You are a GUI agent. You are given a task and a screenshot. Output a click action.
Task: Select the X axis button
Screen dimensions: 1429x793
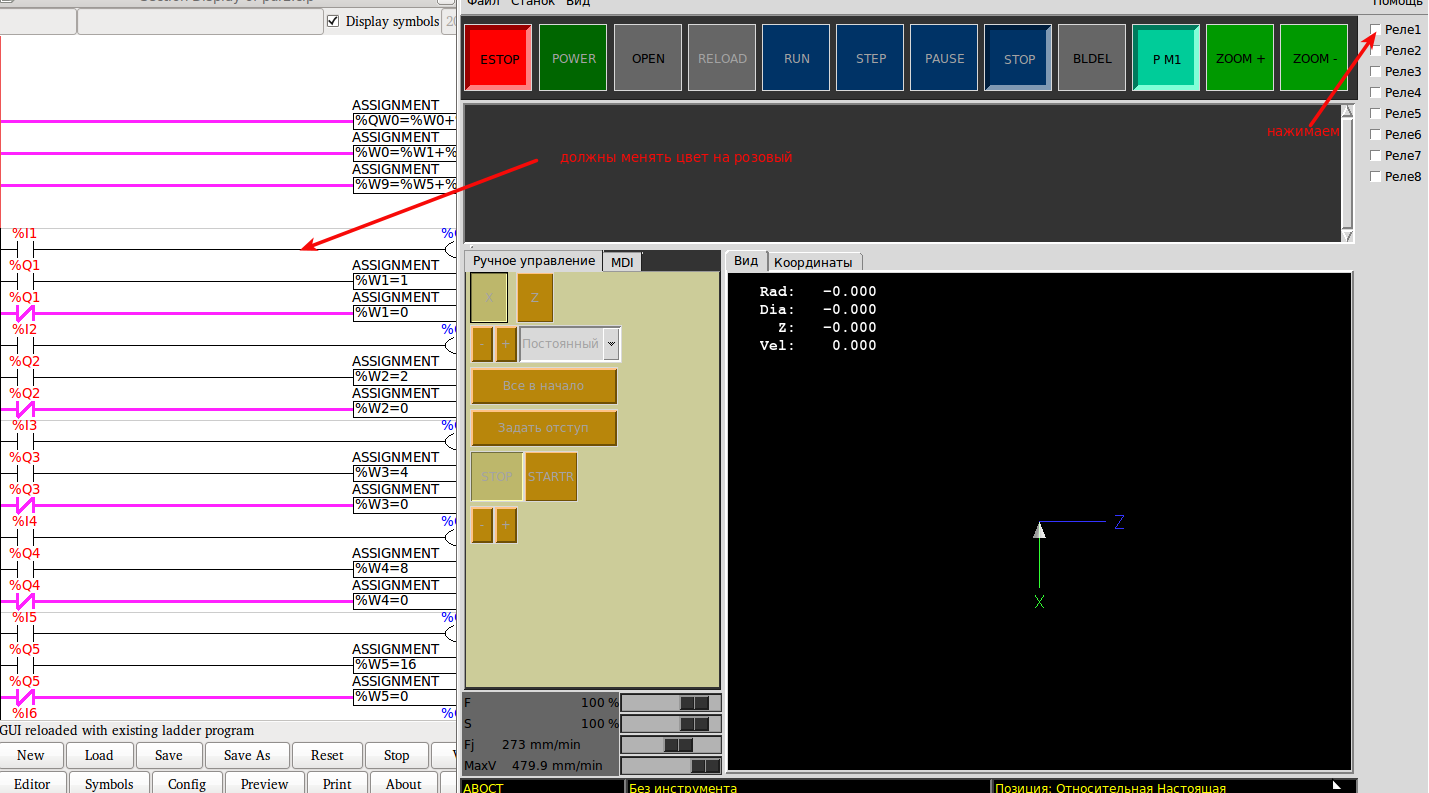(x=489, y=298)
